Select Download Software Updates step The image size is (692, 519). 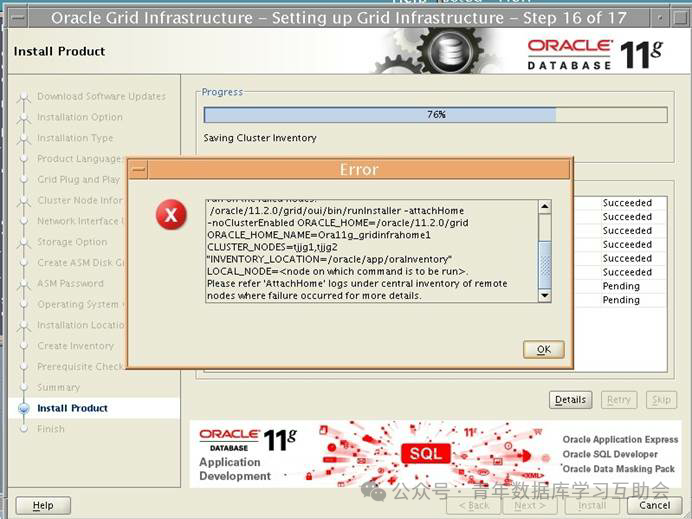pos(102,96)
